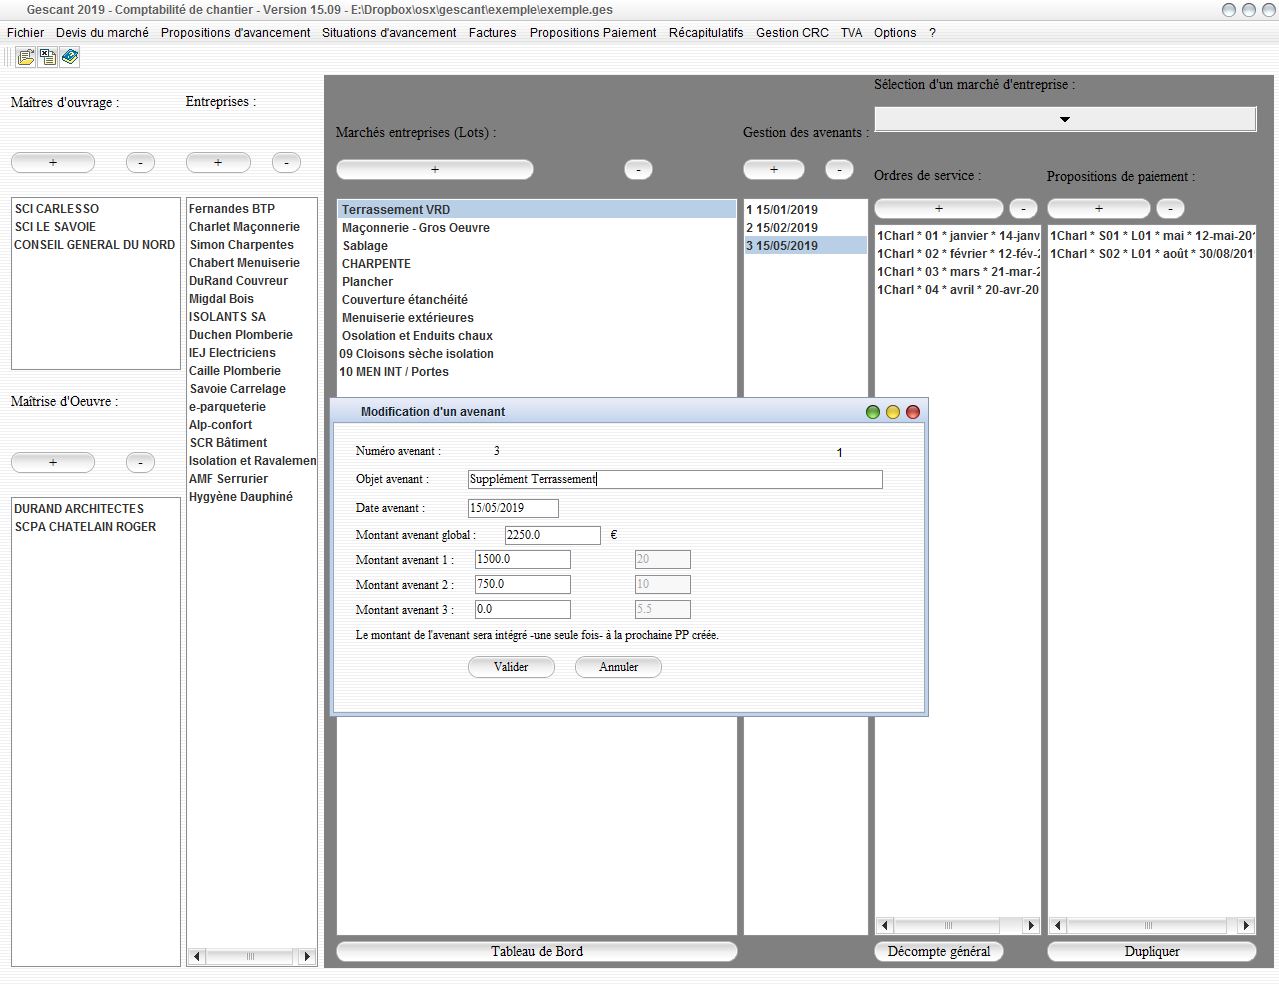
Task: Open the TVA menu
Action: [851, 33]
